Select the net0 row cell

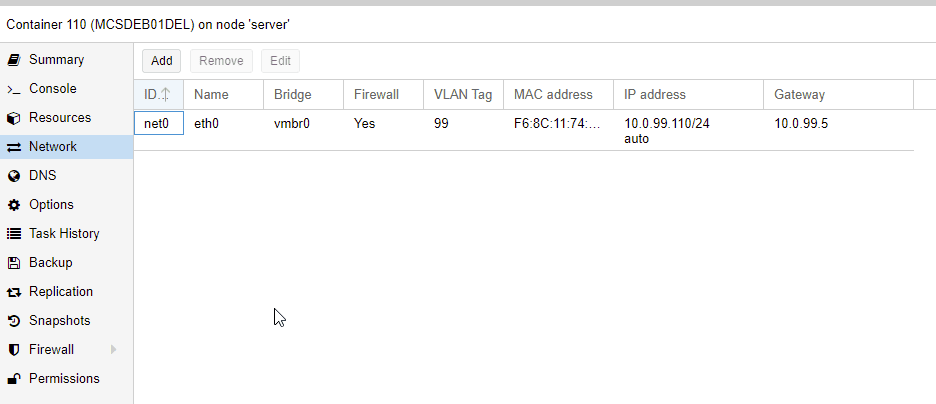[159, 124]
